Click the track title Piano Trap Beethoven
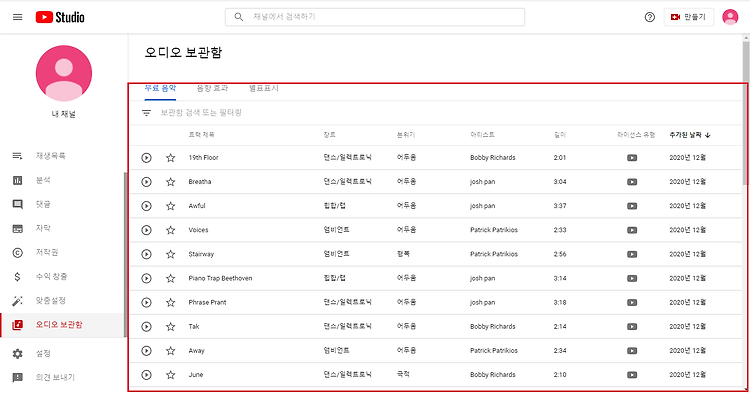 pyautogui.click(x=220, y=278)
